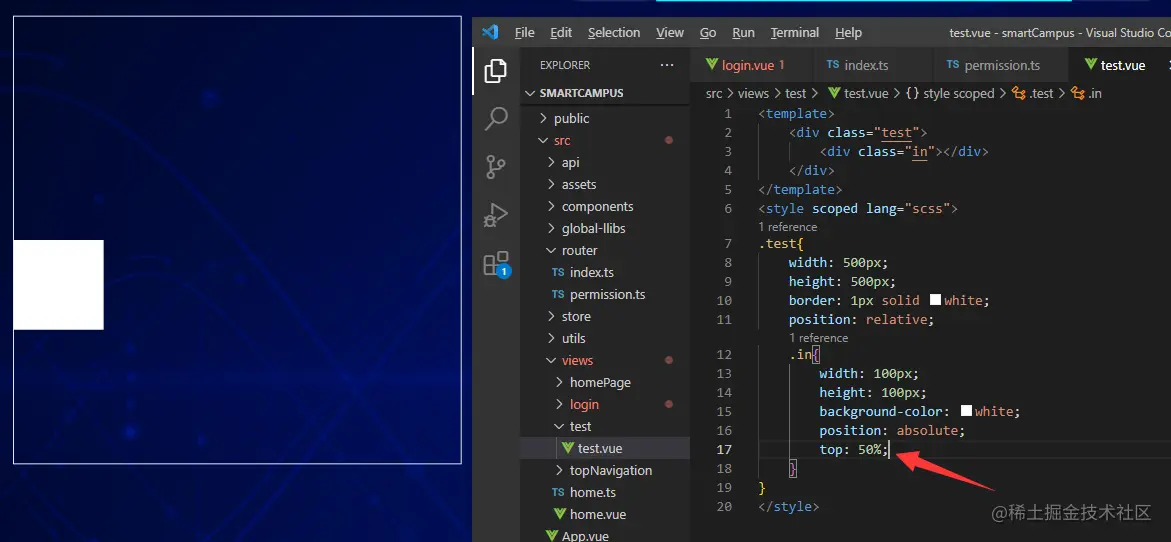The width and height of the screenshot is (1171, 542).
Task: Click the TS icon on permission.ts tab
Action: click(x=953, y=65)
